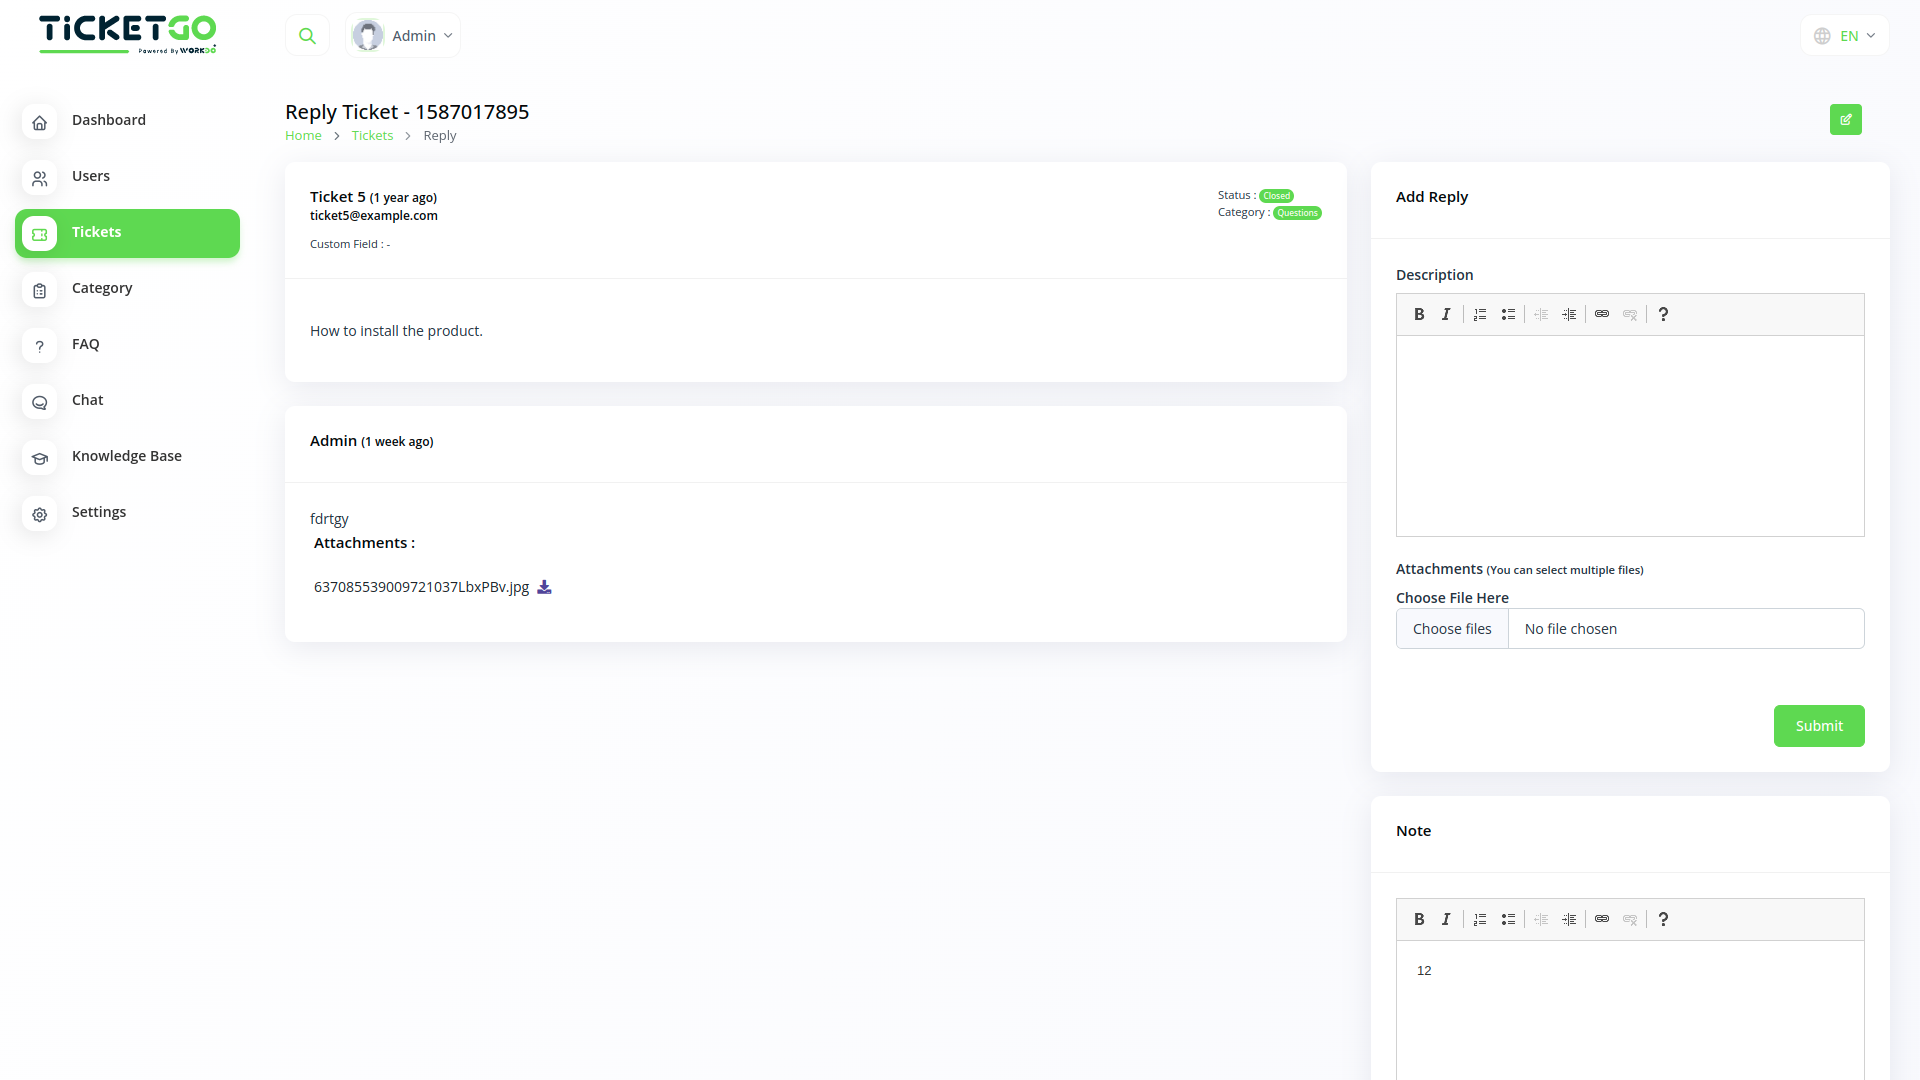
Task: Open the Admin user dropdown
Action: pos(403,36)
